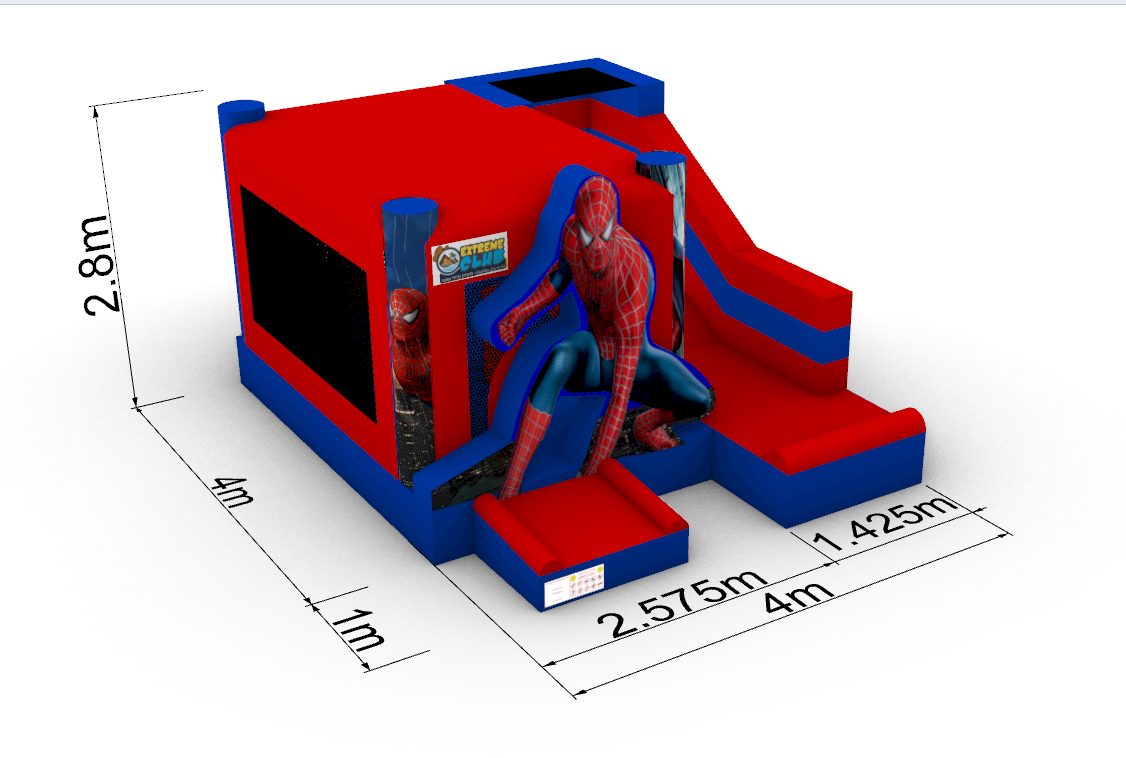This screenshot has height=758, width=1126.
Task: Click the Extreme Club logo sign
Action: pos(470,258)
